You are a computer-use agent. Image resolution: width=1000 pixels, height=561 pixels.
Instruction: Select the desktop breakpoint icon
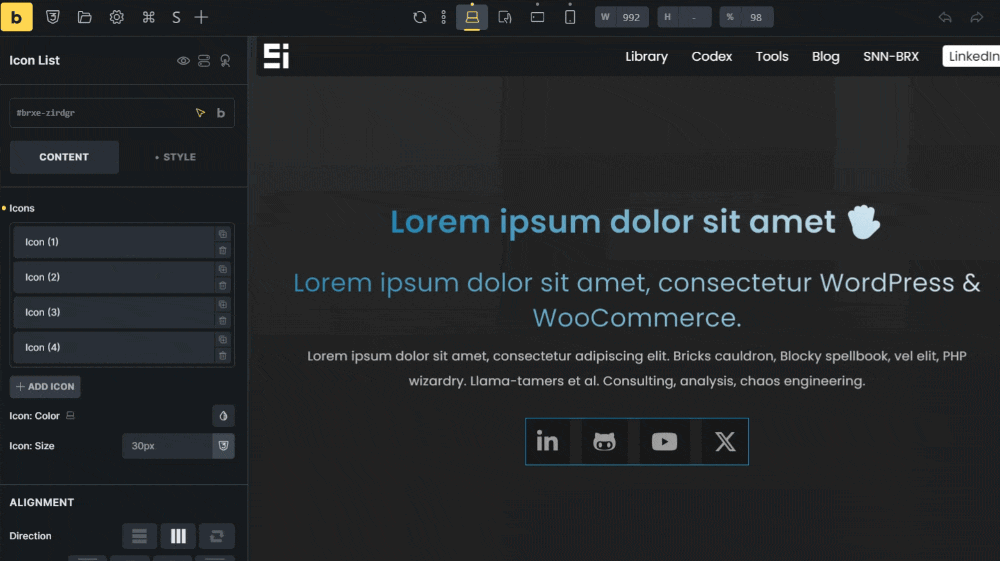pos(472,17)
